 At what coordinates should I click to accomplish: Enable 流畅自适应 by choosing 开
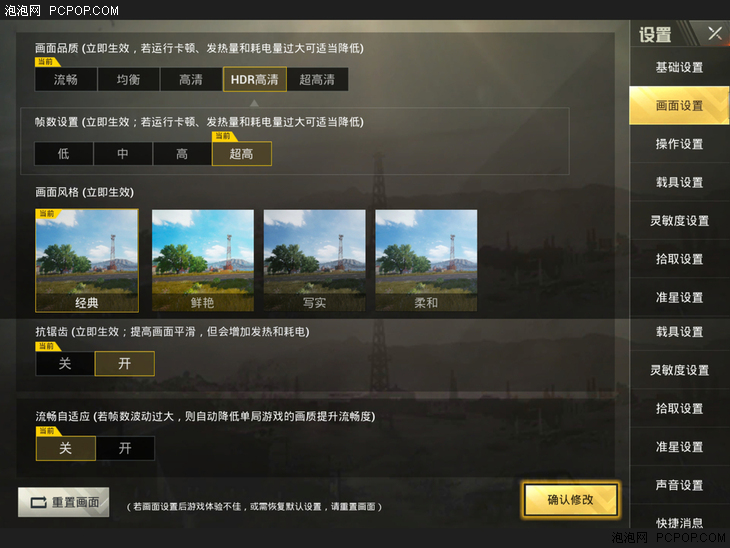pos(125,448)
